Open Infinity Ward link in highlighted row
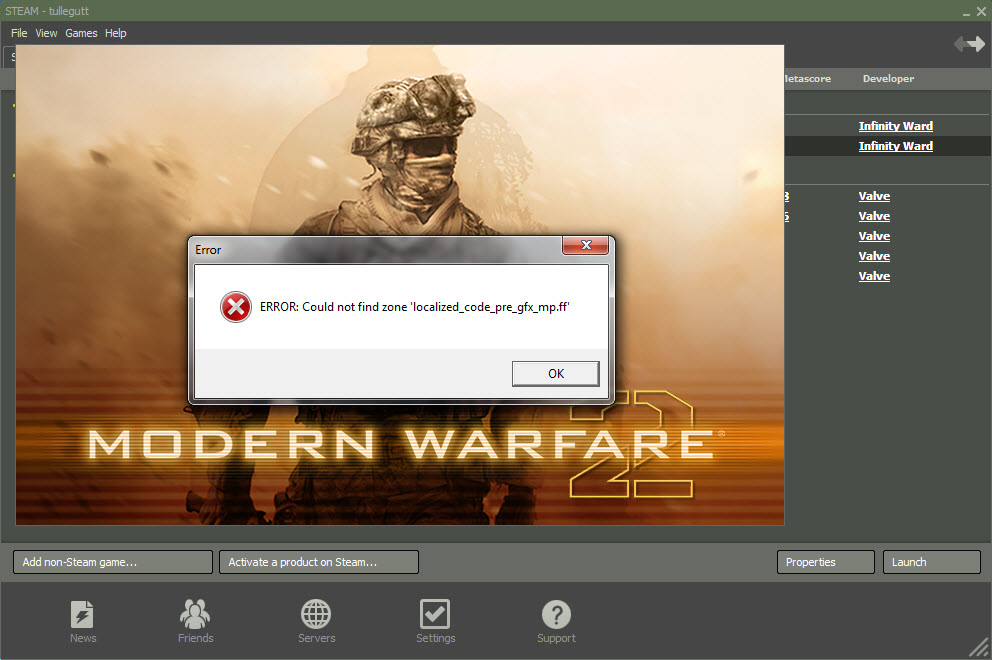The image size is (992, 660). (x=896, y=146)
